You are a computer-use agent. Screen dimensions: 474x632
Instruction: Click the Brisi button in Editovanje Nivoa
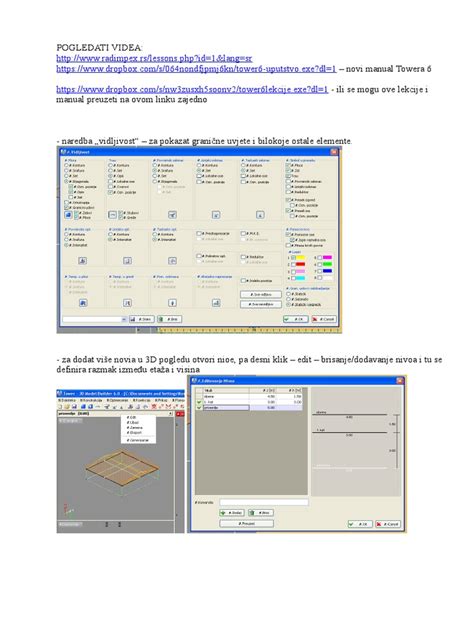pos(261,513)
